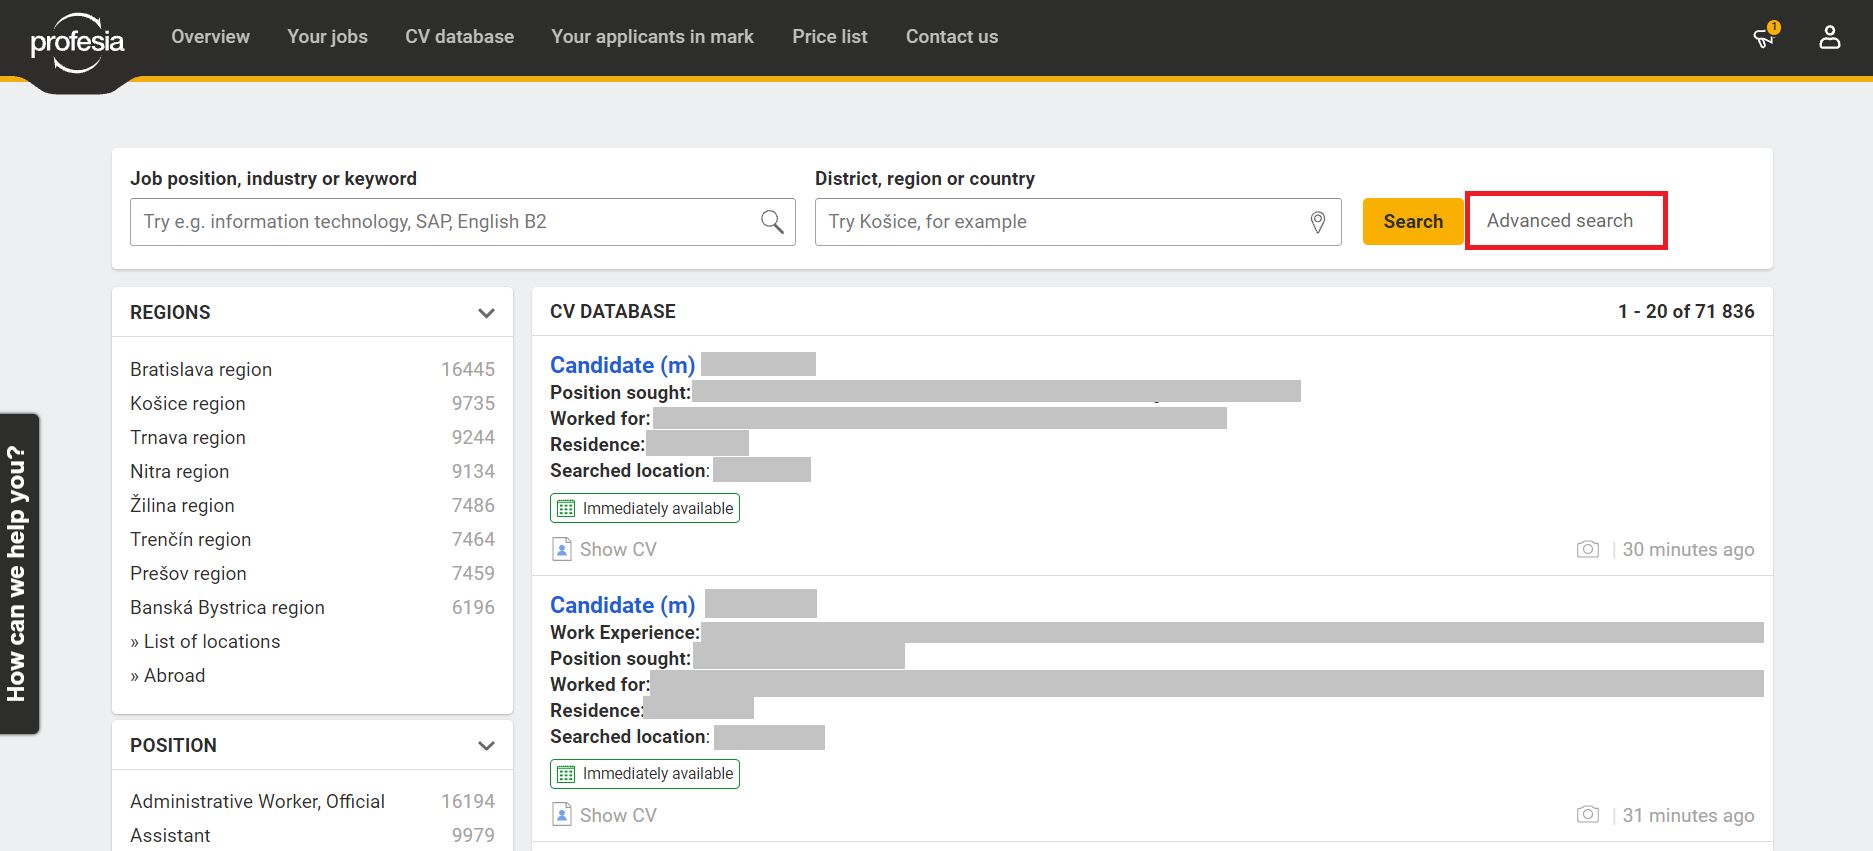Click camera icon next to 31 minutes ago
Screen dimensions: 1873x851
[1587, 814]
